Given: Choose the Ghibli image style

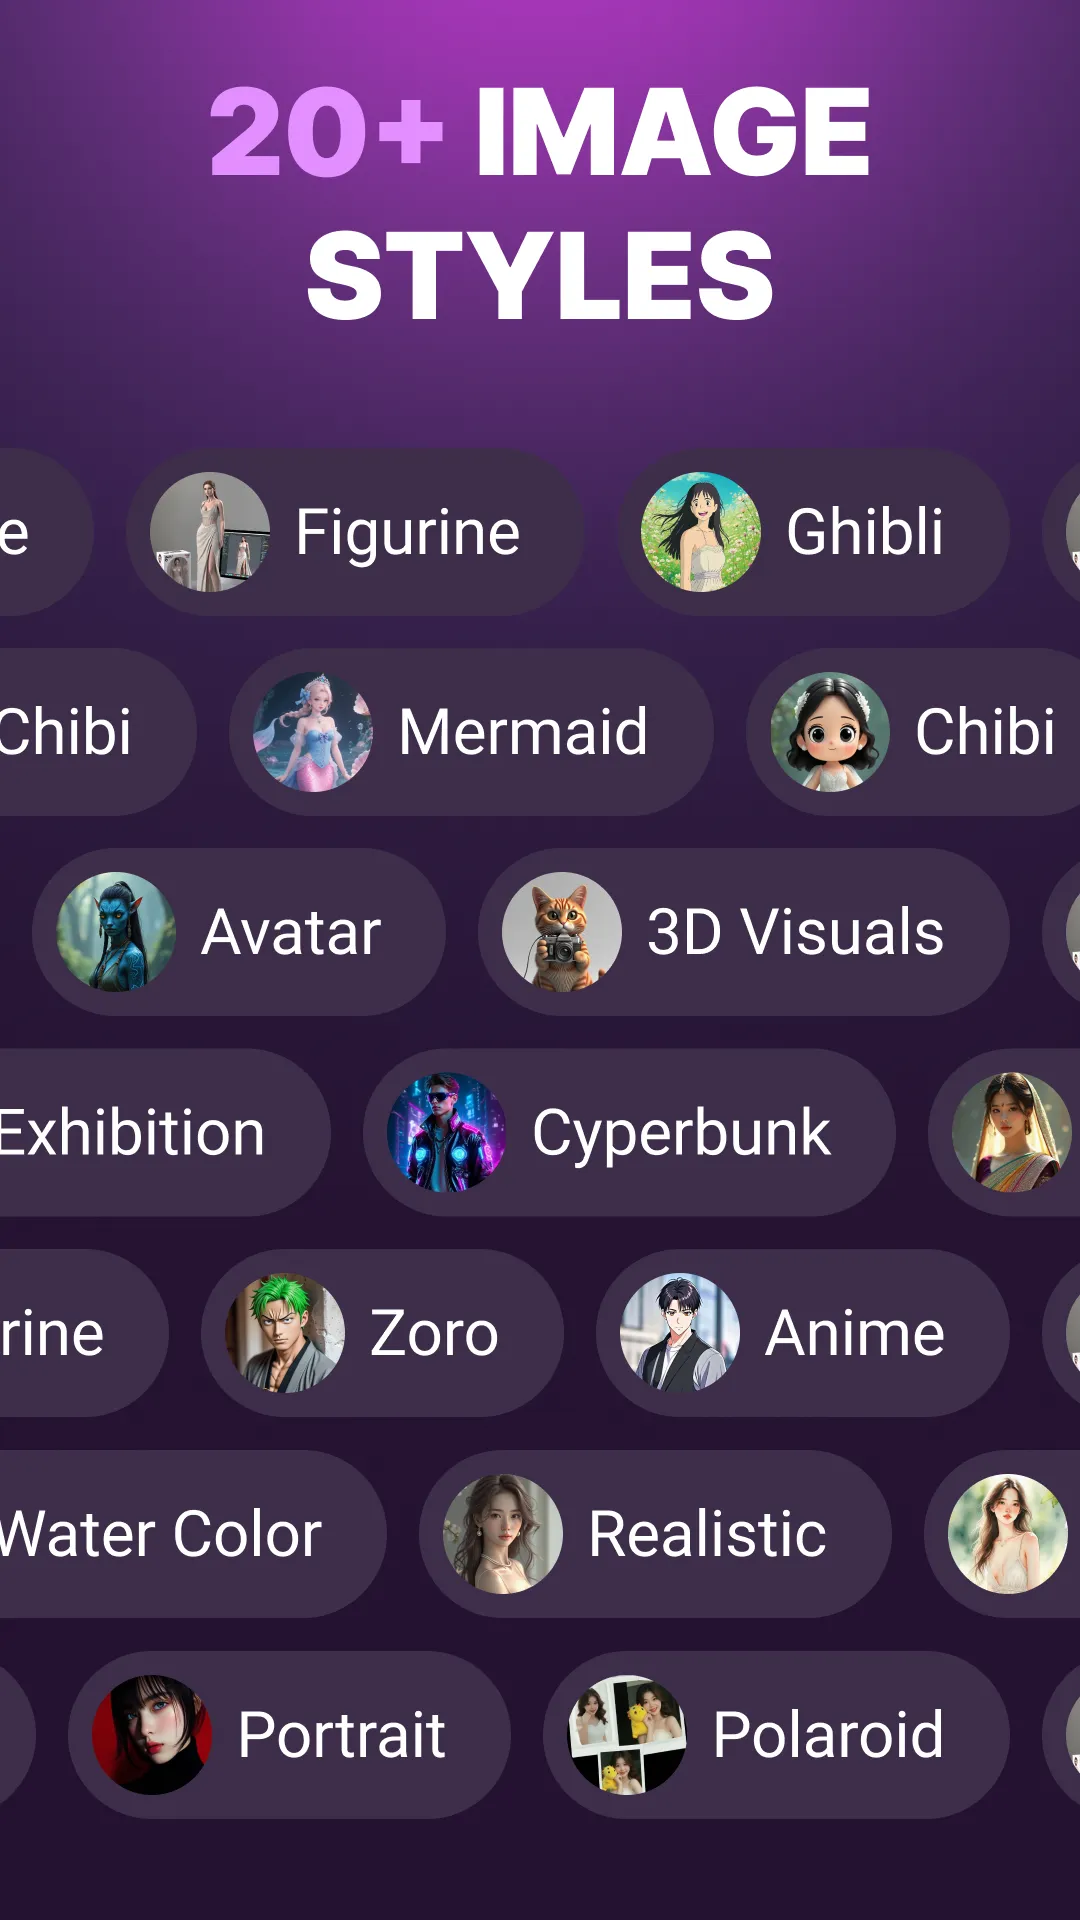Looking at the screenshot, I should pyautogui.click(x=813, y=532).
